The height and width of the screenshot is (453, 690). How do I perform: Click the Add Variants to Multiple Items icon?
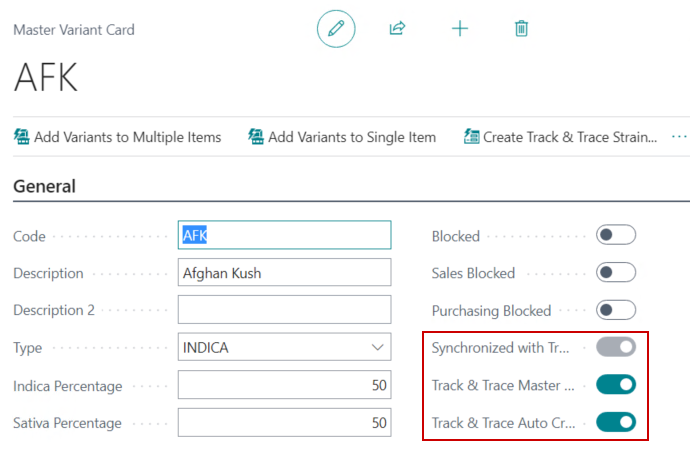click(22, 137)
